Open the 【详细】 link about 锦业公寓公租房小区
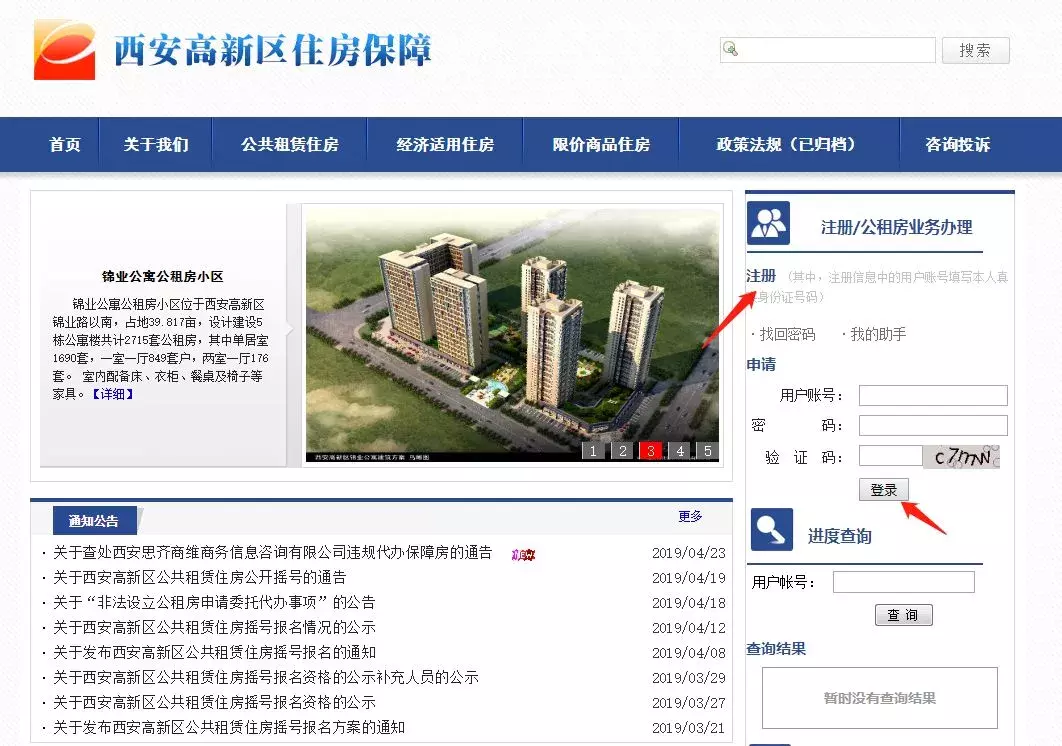 point(113,392)
